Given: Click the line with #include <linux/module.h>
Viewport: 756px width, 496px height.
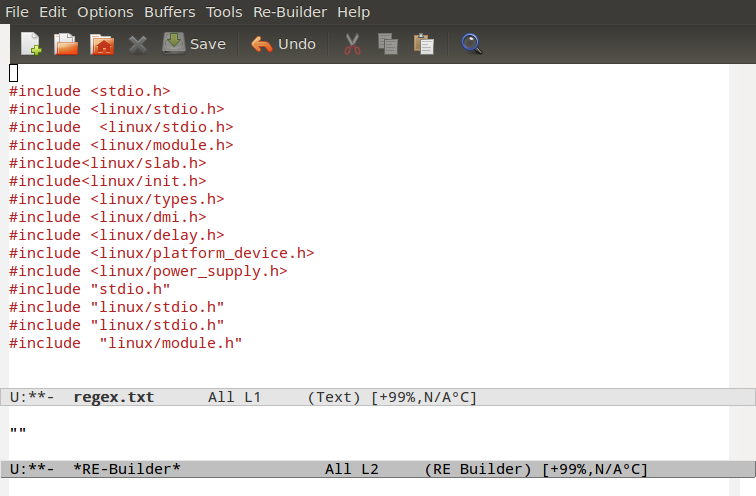Looking at the screenshot, I should point(120,145).
